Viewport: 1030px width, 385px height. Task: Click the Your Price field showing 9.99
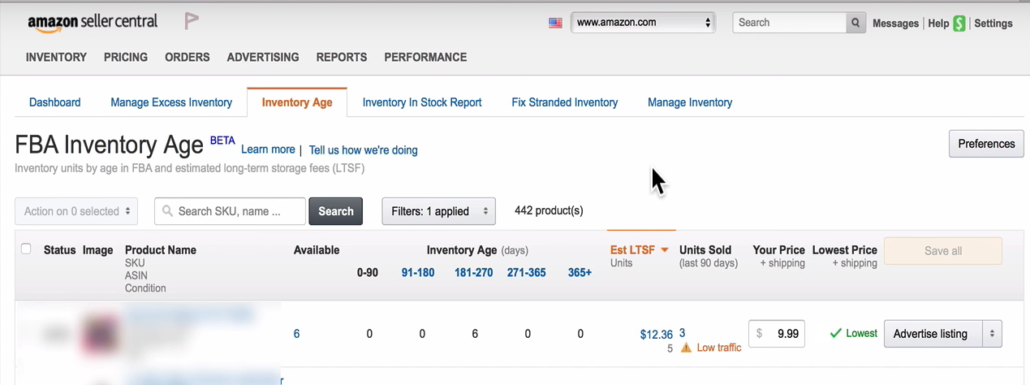(776, 334)
